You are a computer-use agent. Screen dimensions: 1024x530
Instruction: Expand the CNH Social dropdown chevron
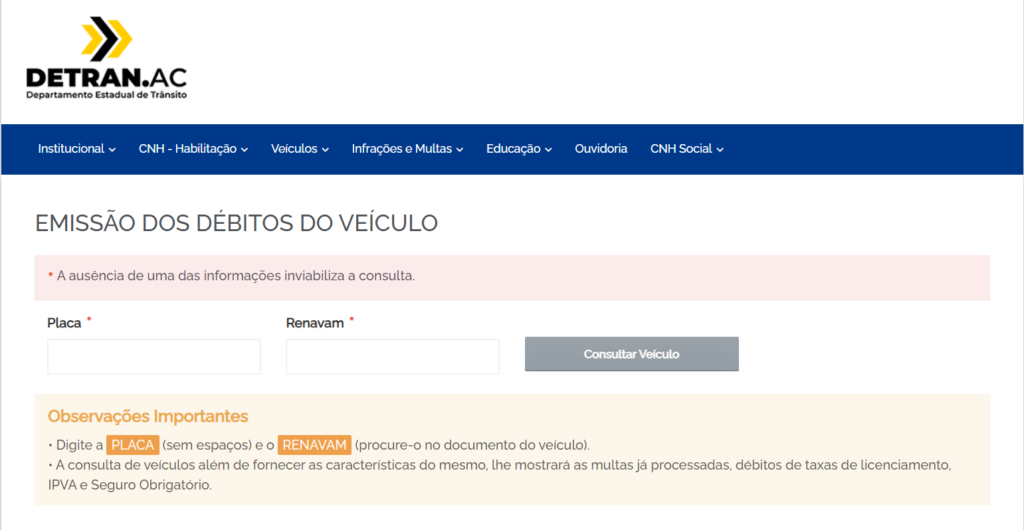pos(720,150)
